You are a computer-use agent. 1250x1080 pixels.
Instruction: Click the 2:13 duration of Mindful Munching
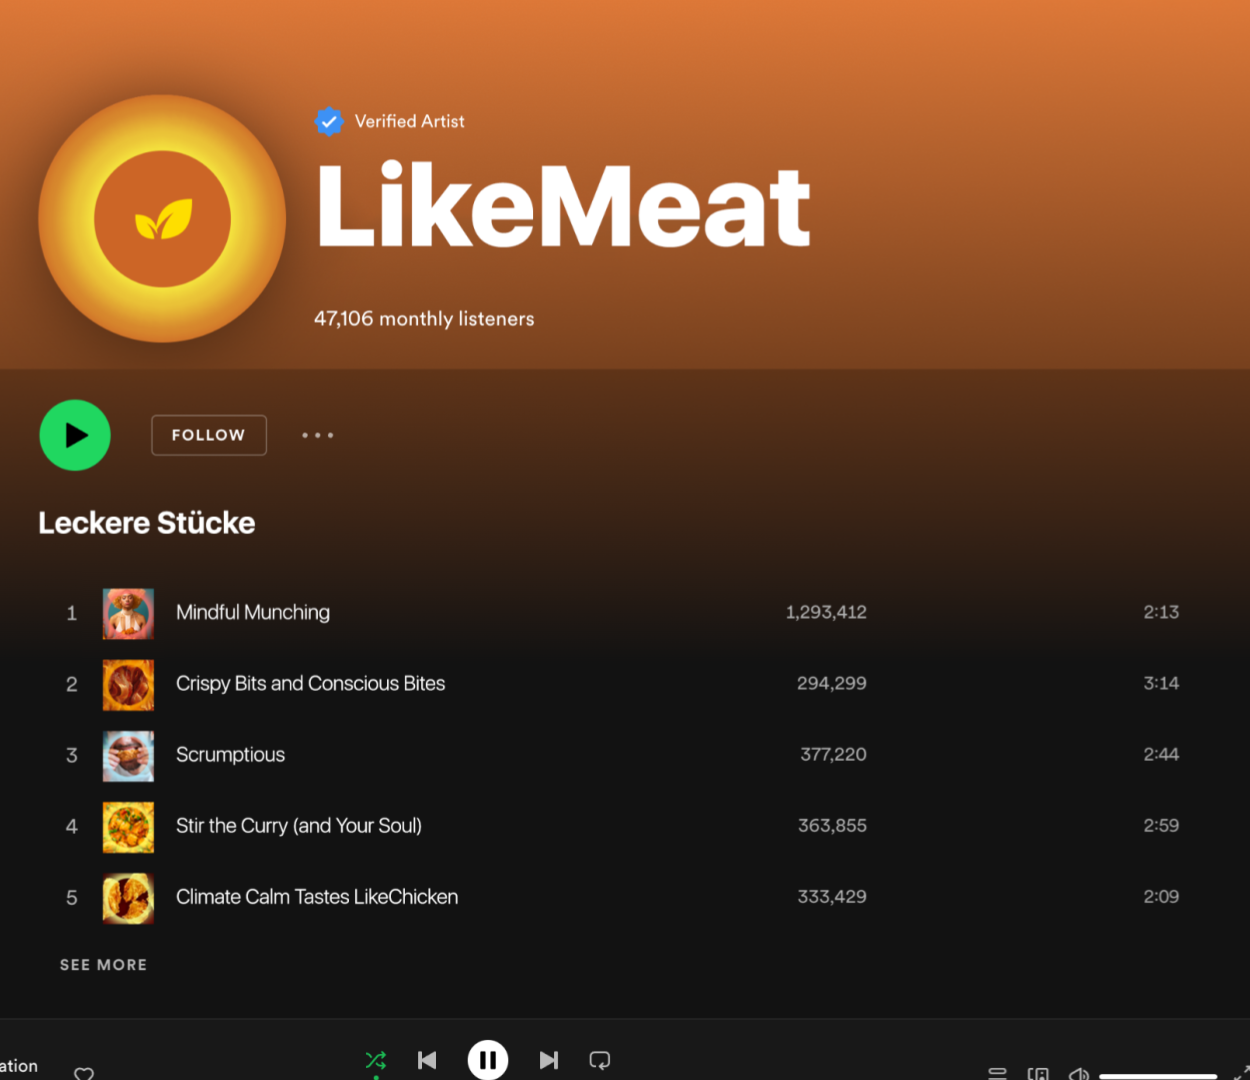point(1161,612)
